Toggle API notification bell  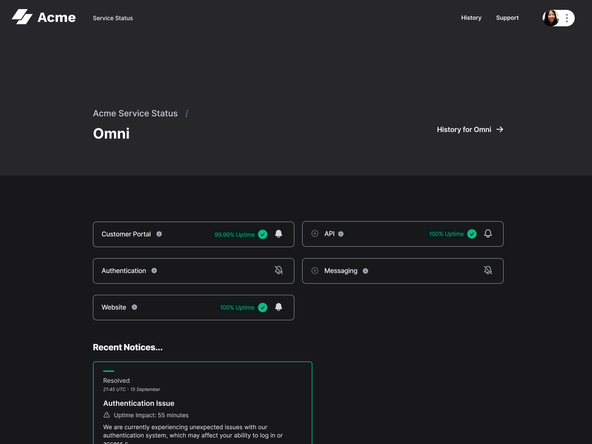(x=488, y=234)
